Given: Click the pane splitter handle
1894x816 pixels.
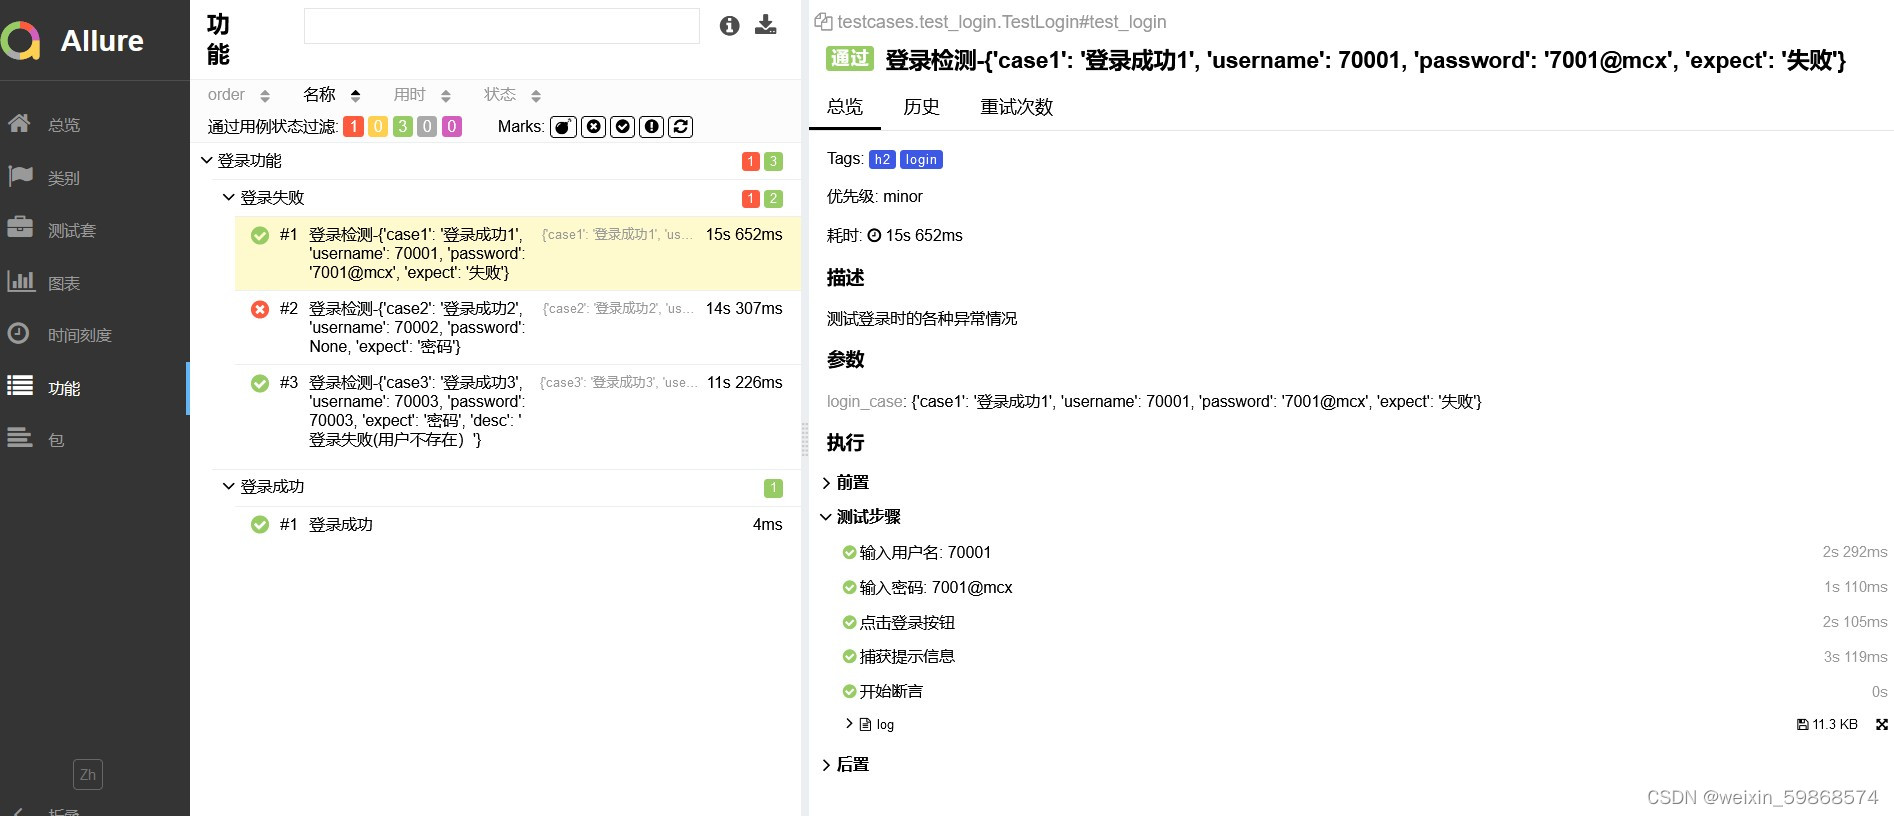Looking at the screenshot, I should 805,440.
